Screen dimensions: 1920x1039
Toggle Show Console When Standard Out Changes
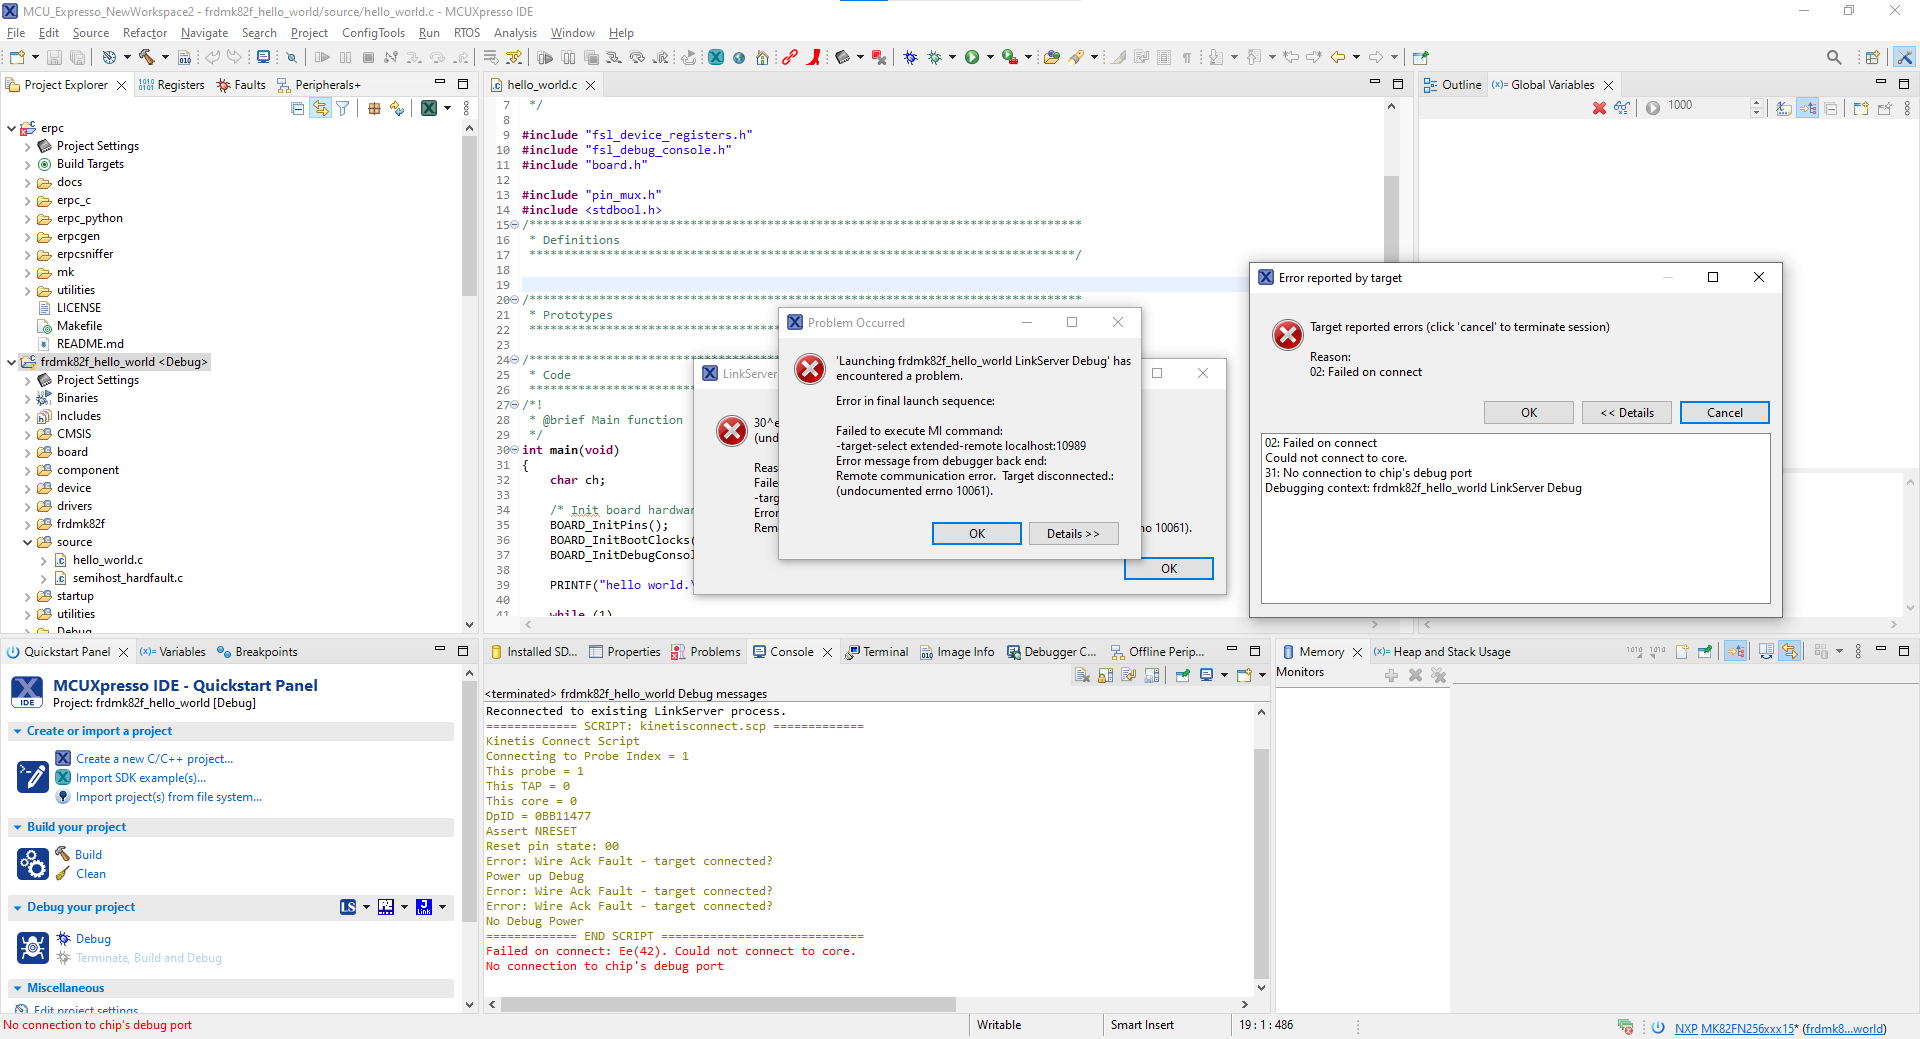tap(1129, 675)
